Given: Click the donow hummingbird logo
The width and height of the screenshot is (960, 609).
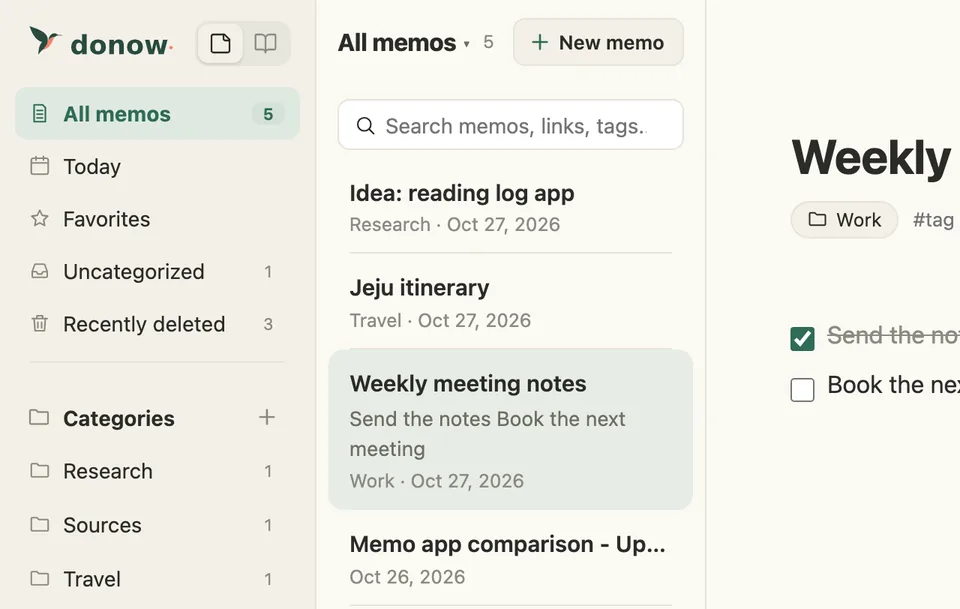Looking at the screenshot, I should [x=45, y=40].
